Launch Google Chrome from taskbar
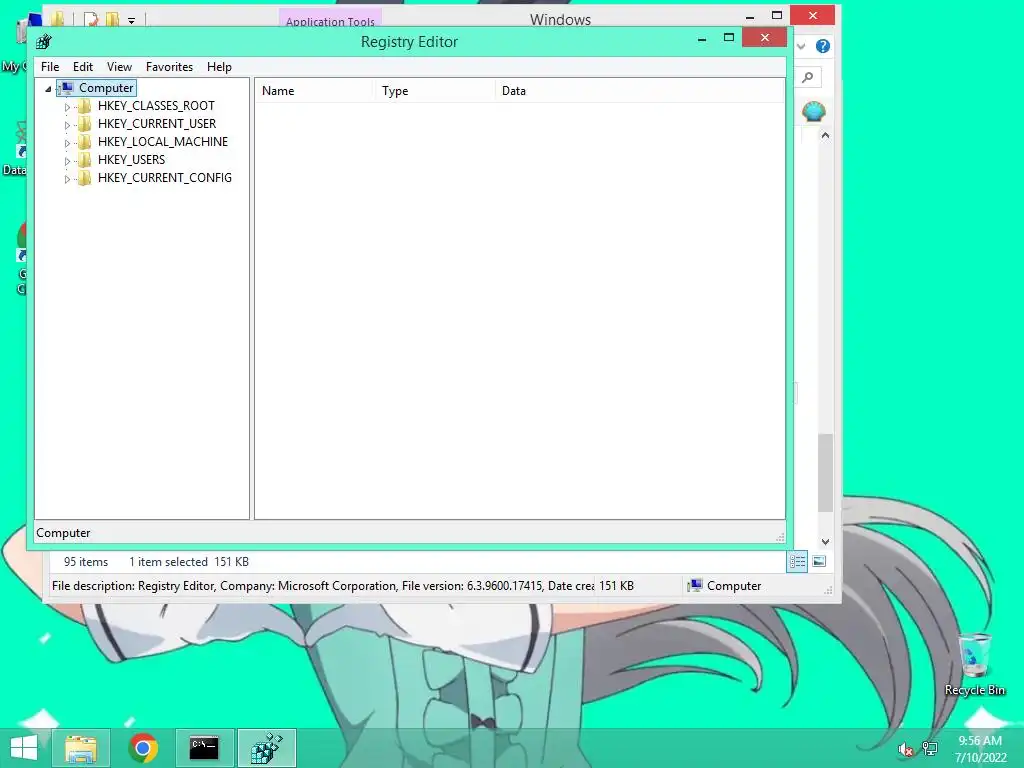 (143, 748)
